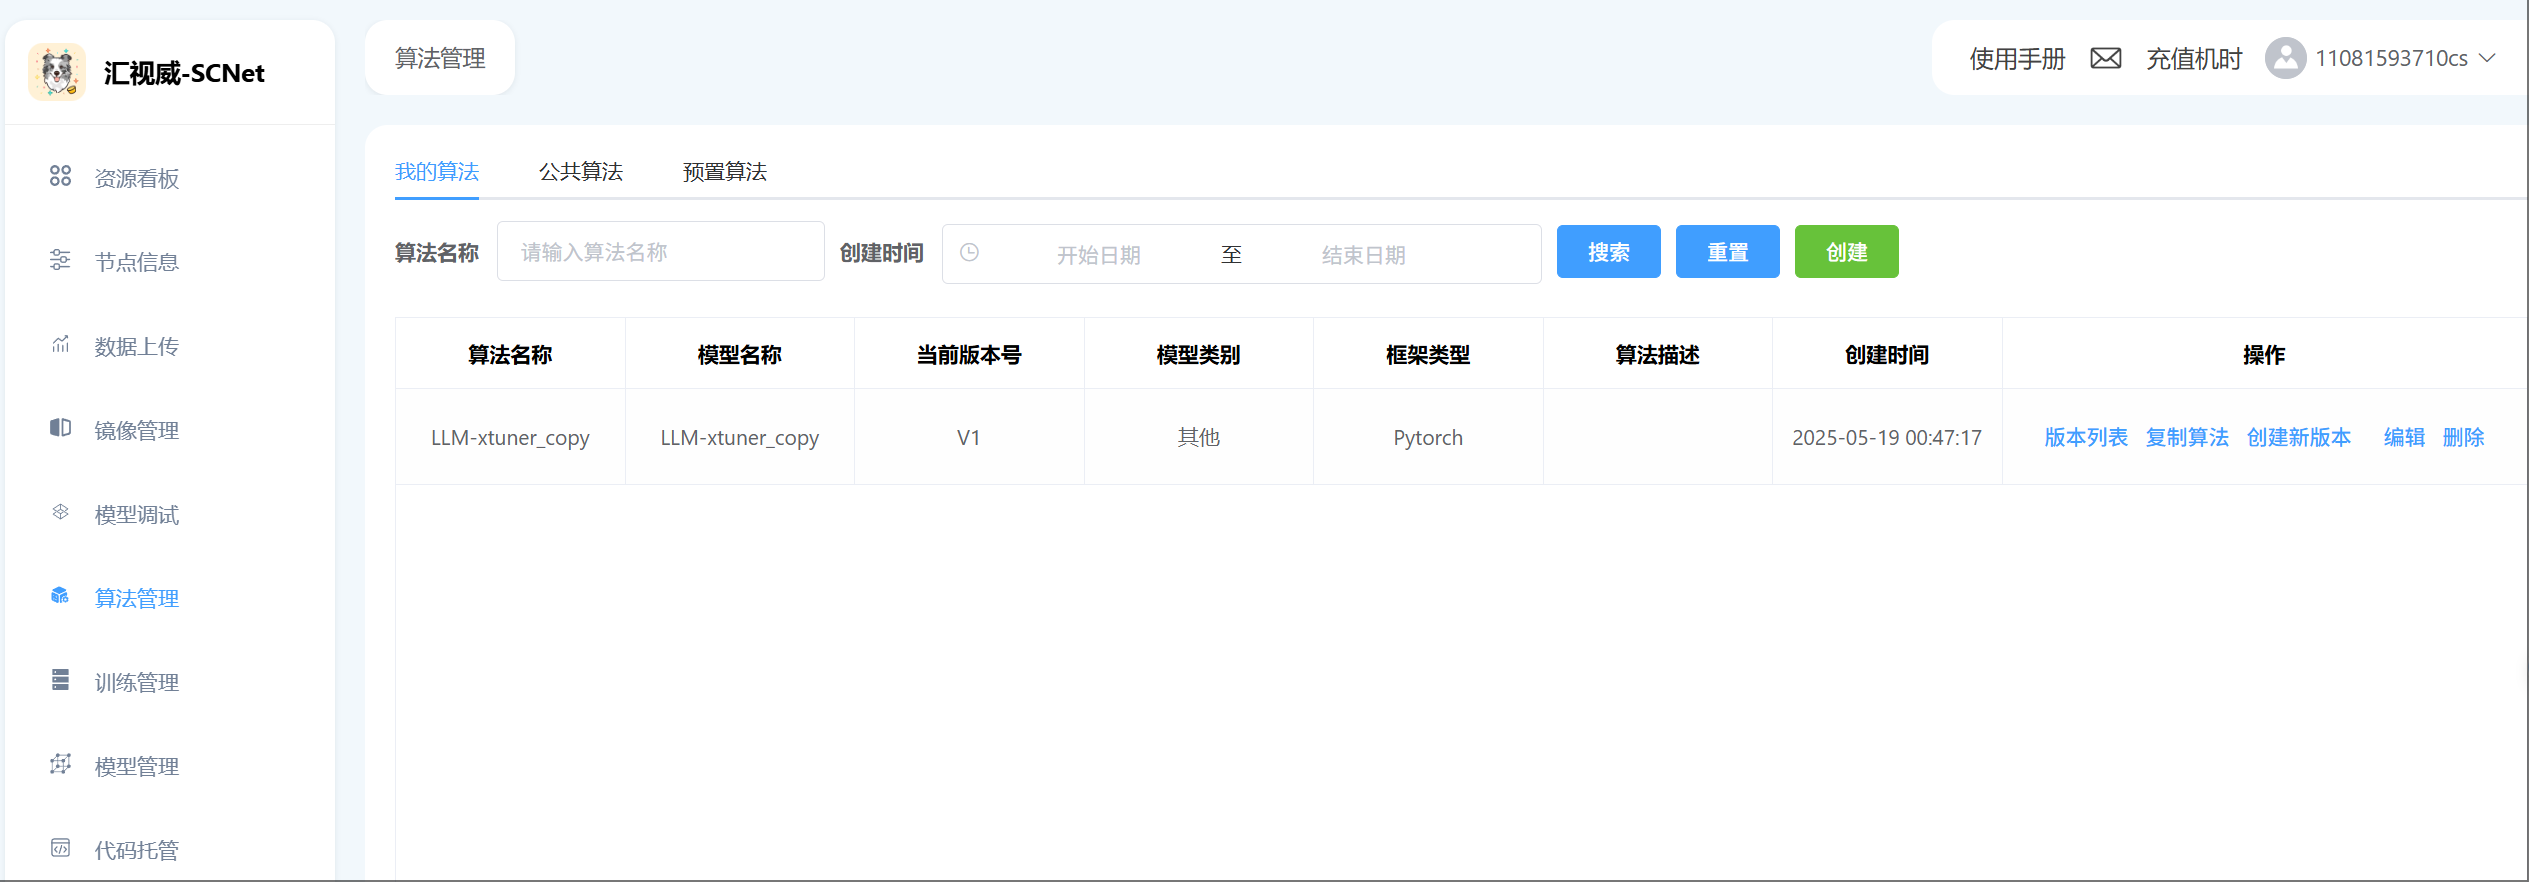2529x882 pixels.
Task: Click the training management stack icon
Action: [60, 680]
